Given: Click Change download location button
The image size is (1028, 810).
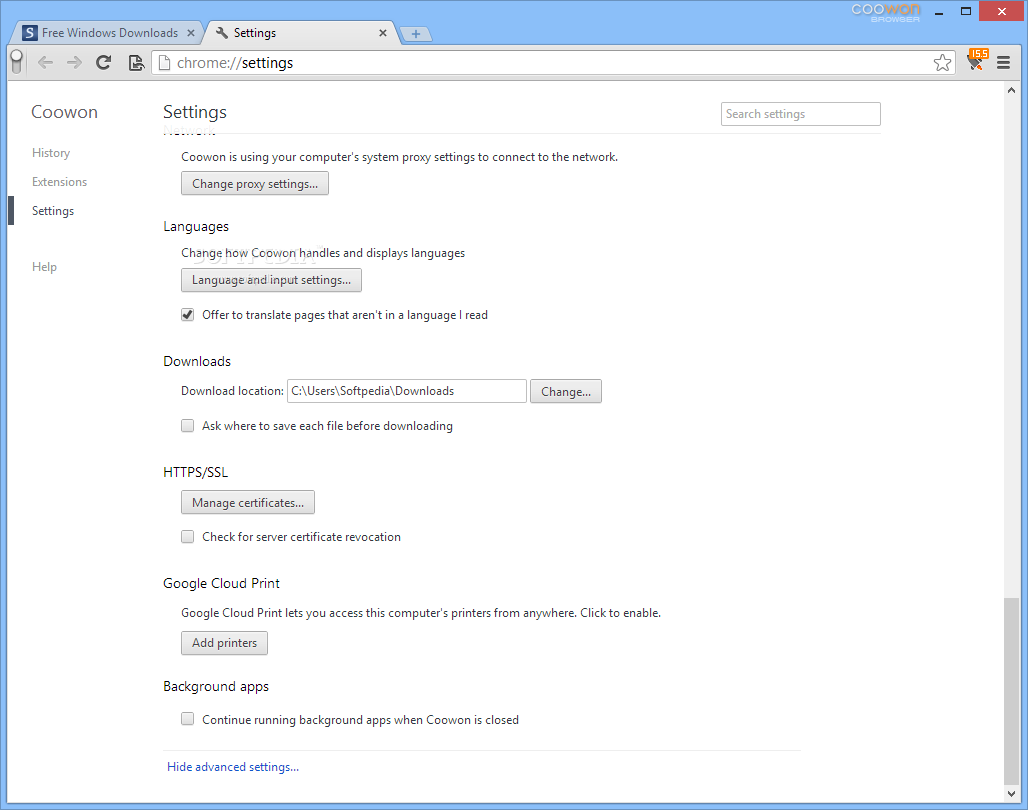Looking at the screenshot, I should pyautogui.click(x=565, y=392).
